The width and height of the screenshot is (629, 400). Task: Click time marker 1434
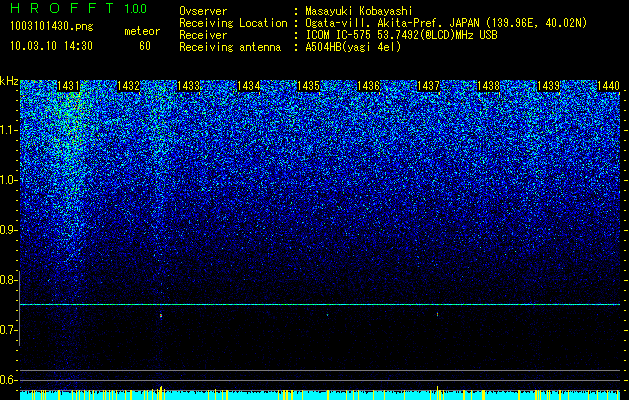249,86
